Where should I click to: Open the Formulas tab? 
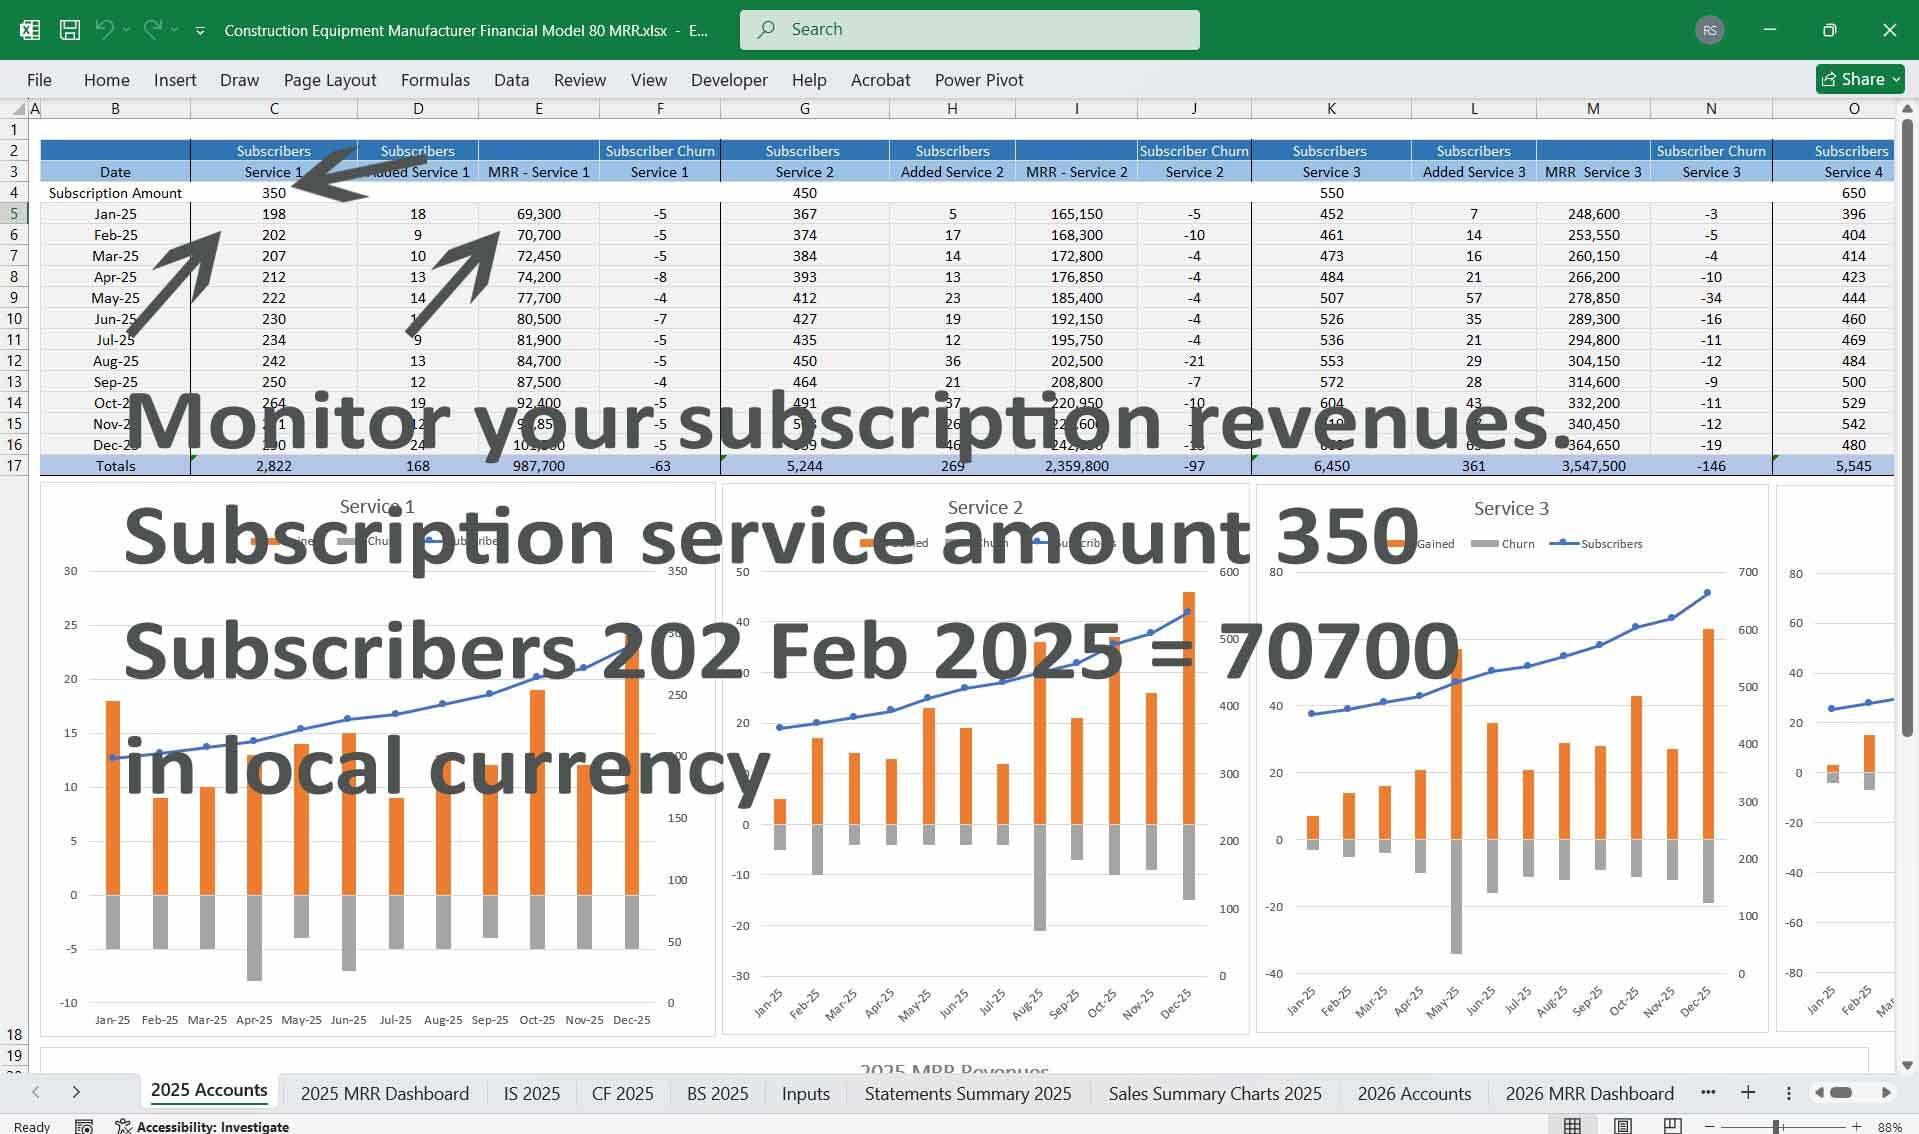coord(435,80)
